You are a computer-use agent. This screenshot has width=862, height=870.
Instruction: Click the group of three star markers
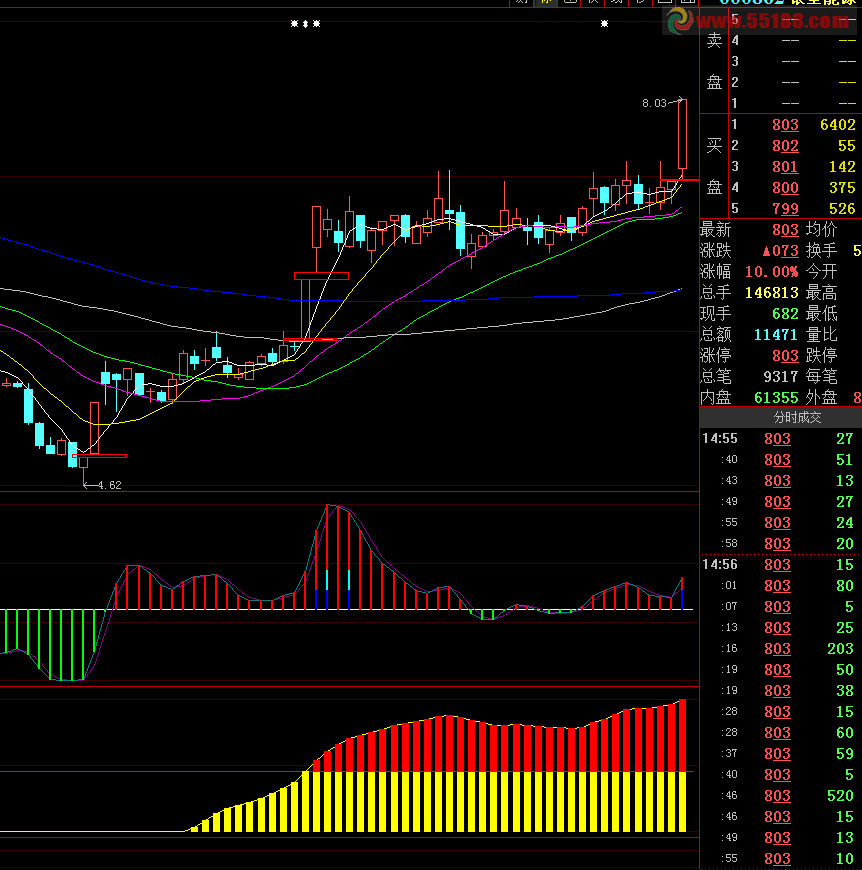(305, 23)
